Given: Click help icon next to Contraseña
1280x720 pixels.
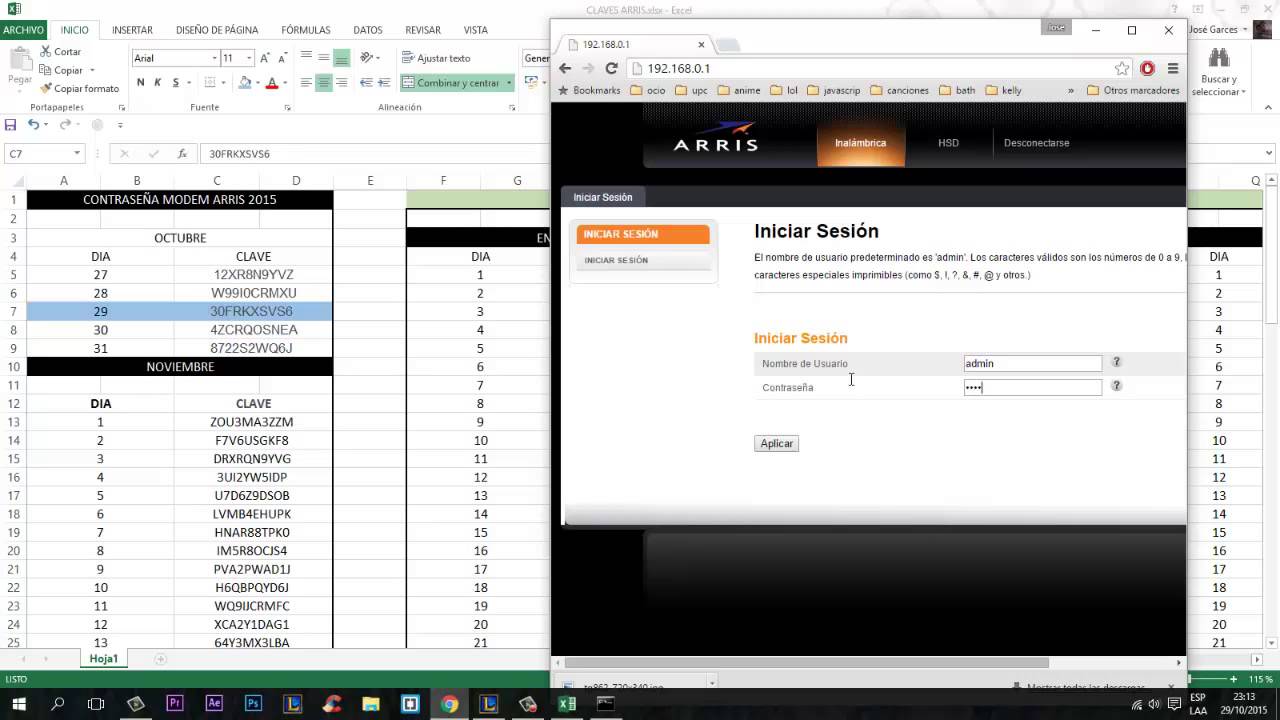Looking at the screenshot, I should pyautogui.click(x=1117, y=385).
